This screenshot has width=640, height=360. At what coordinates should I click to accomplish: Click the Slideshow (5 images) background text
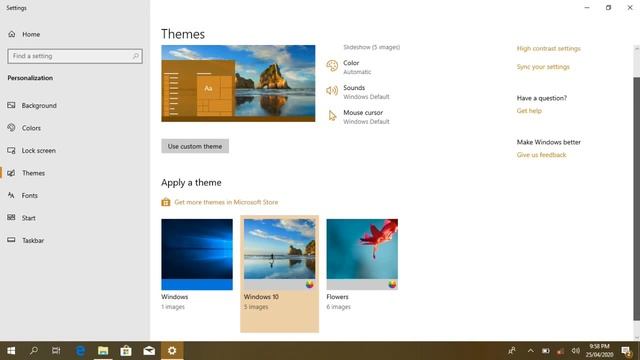point(371,47)
